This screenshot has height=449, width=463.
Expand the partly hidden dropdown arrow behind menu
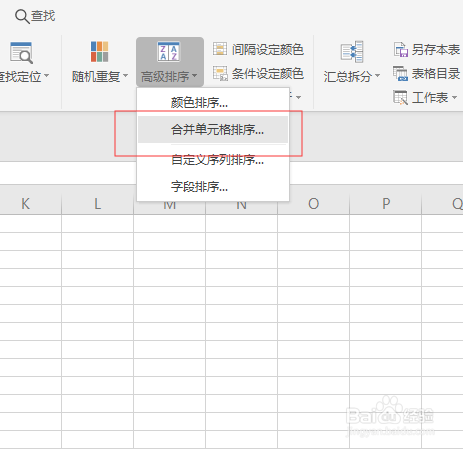coord(298,97)
